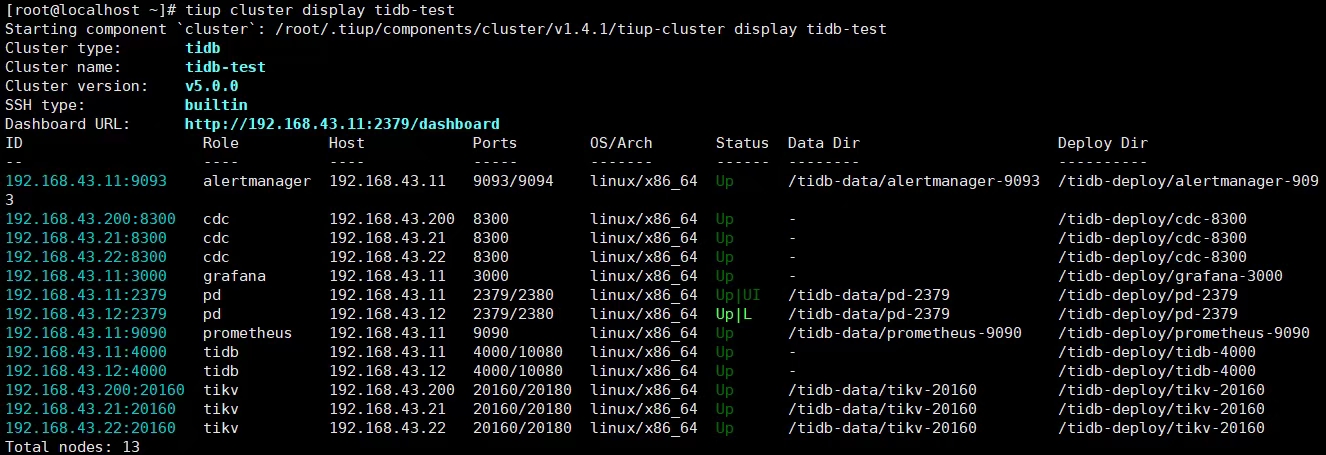Click ports value 3000 in grafana row
The image size is (1326, 455).
[491, 276]
